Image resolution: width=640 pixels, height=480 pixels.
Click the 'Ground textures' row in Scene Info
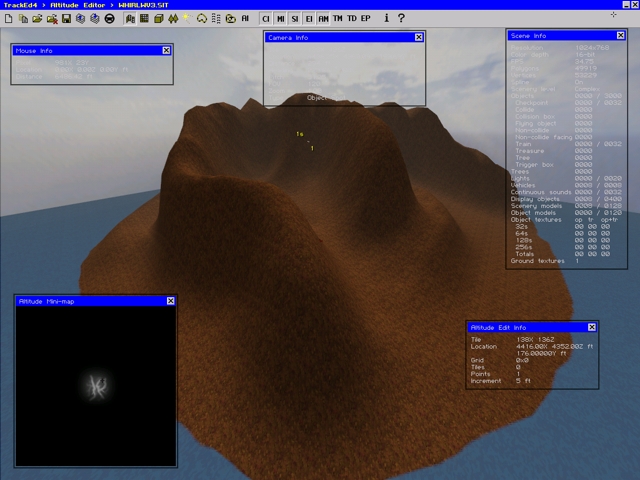(544, 261)
